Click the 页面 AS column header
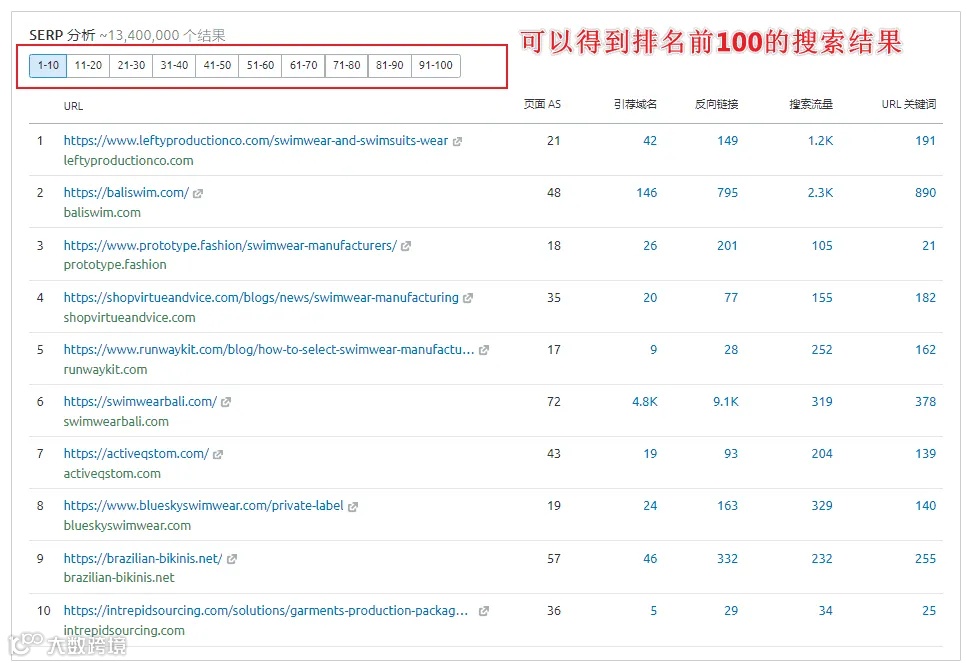The image size is (967, 663). (542, 104)
